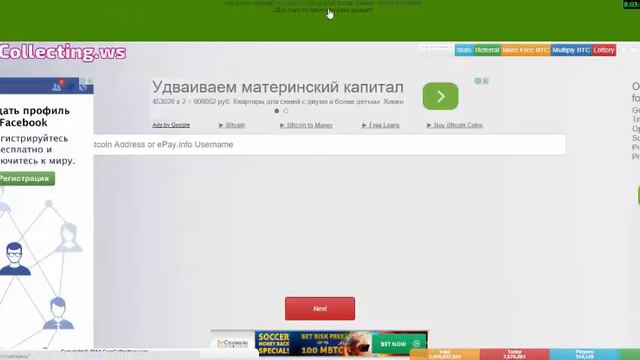Image resolution: width=640 pixels, height=360 pixels.
Task: Click the Collecting.ws site logo
Action: [63, 53]
